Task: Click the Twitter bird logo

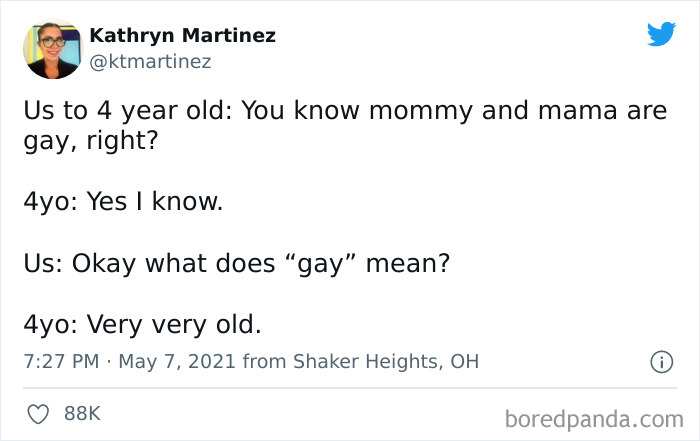Action: (x=661, y=35)
